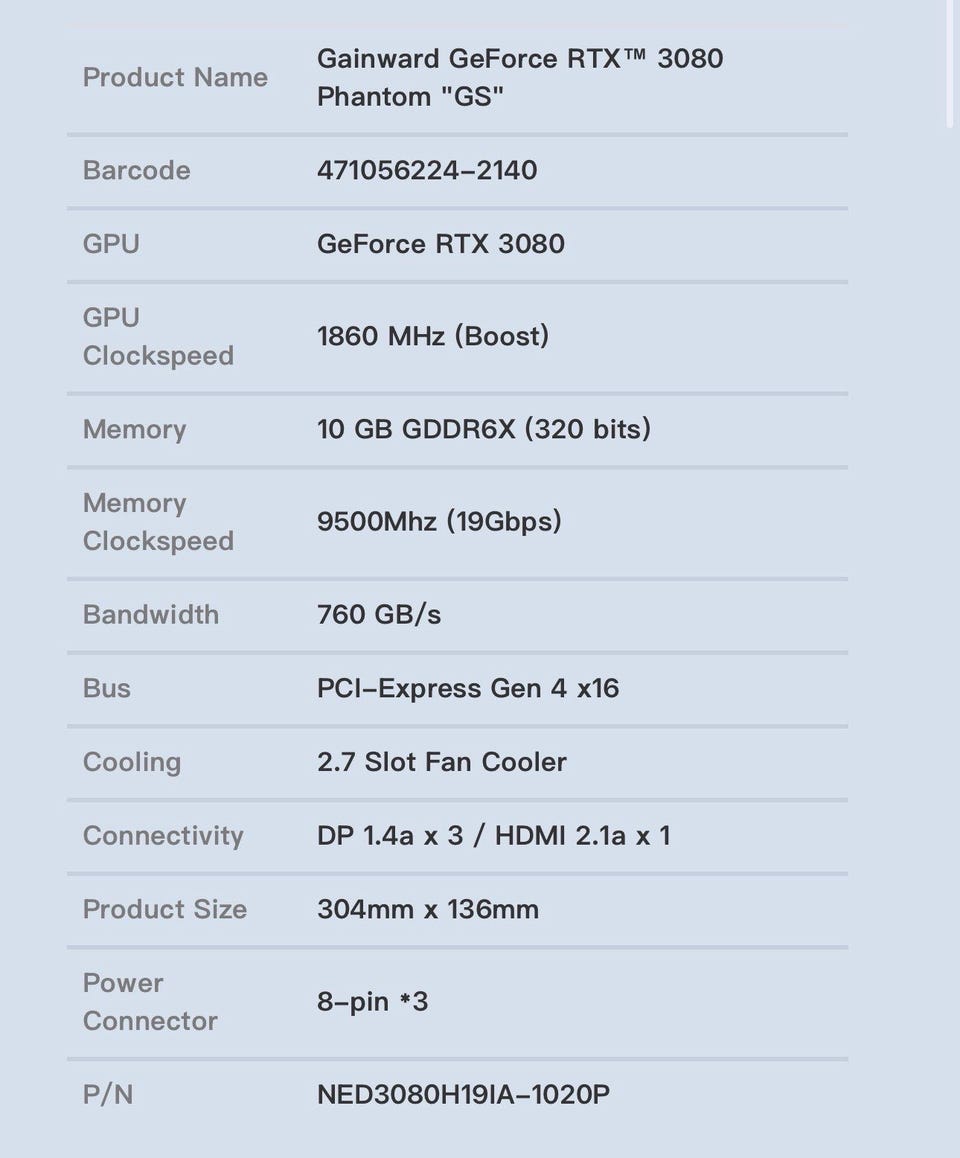Click the "10 GB GDDR6X (320 bits)" value
The height and width of the screenshot is (1158, 960).
[x=484, y=429]
